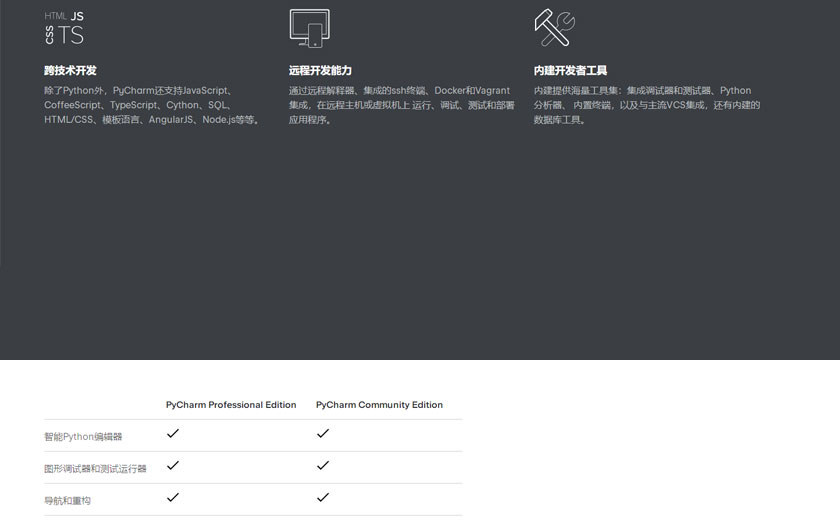Viewport: 840px width, 521px height.
Task: Click the PyCharm Professional Edition column header
Action: 231,405
